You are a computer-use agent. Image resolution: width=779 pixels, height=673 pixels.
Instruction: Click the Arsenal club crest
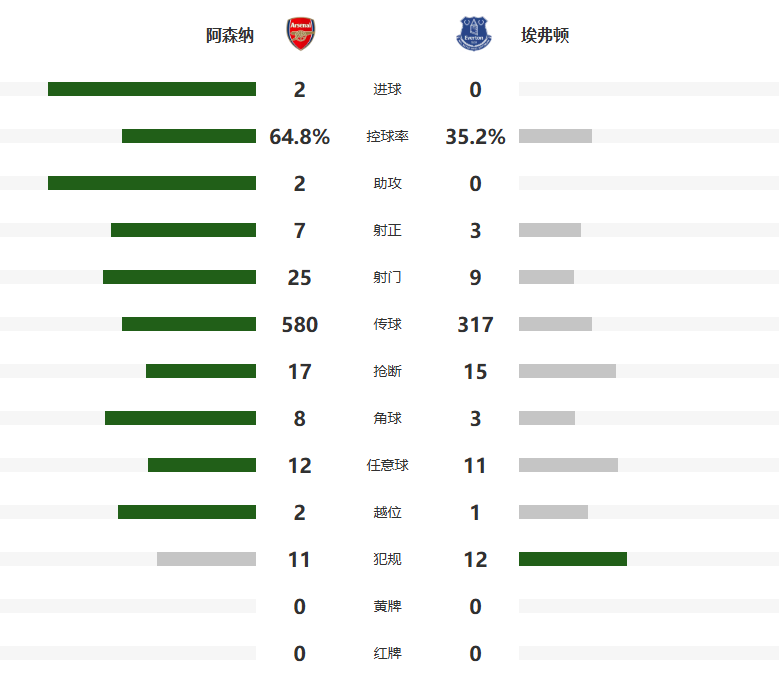click(x=300, y=34)
